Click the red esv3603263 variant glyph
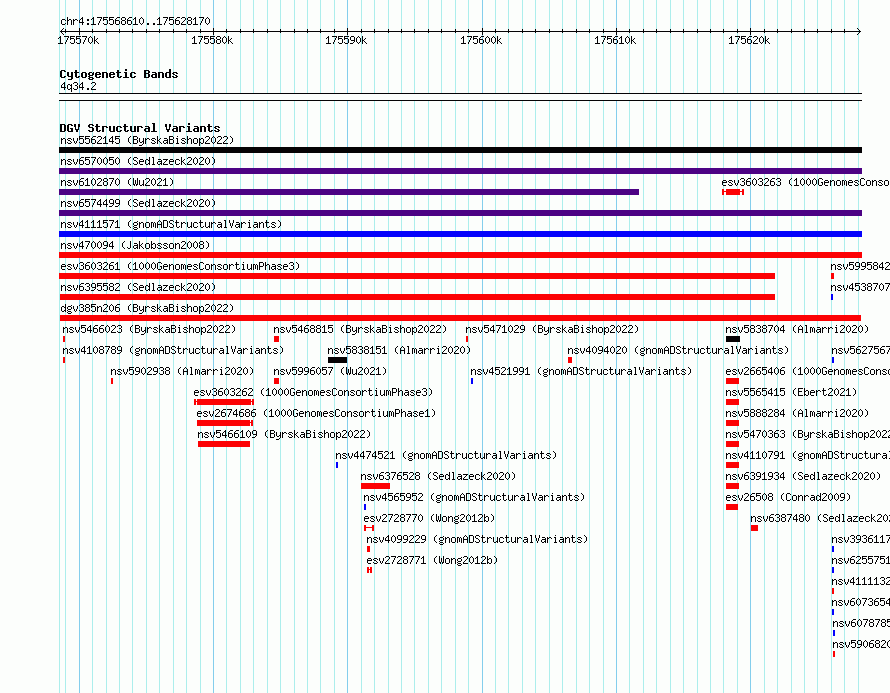Viewport: 890px width, 693px height. pos(733,192)
